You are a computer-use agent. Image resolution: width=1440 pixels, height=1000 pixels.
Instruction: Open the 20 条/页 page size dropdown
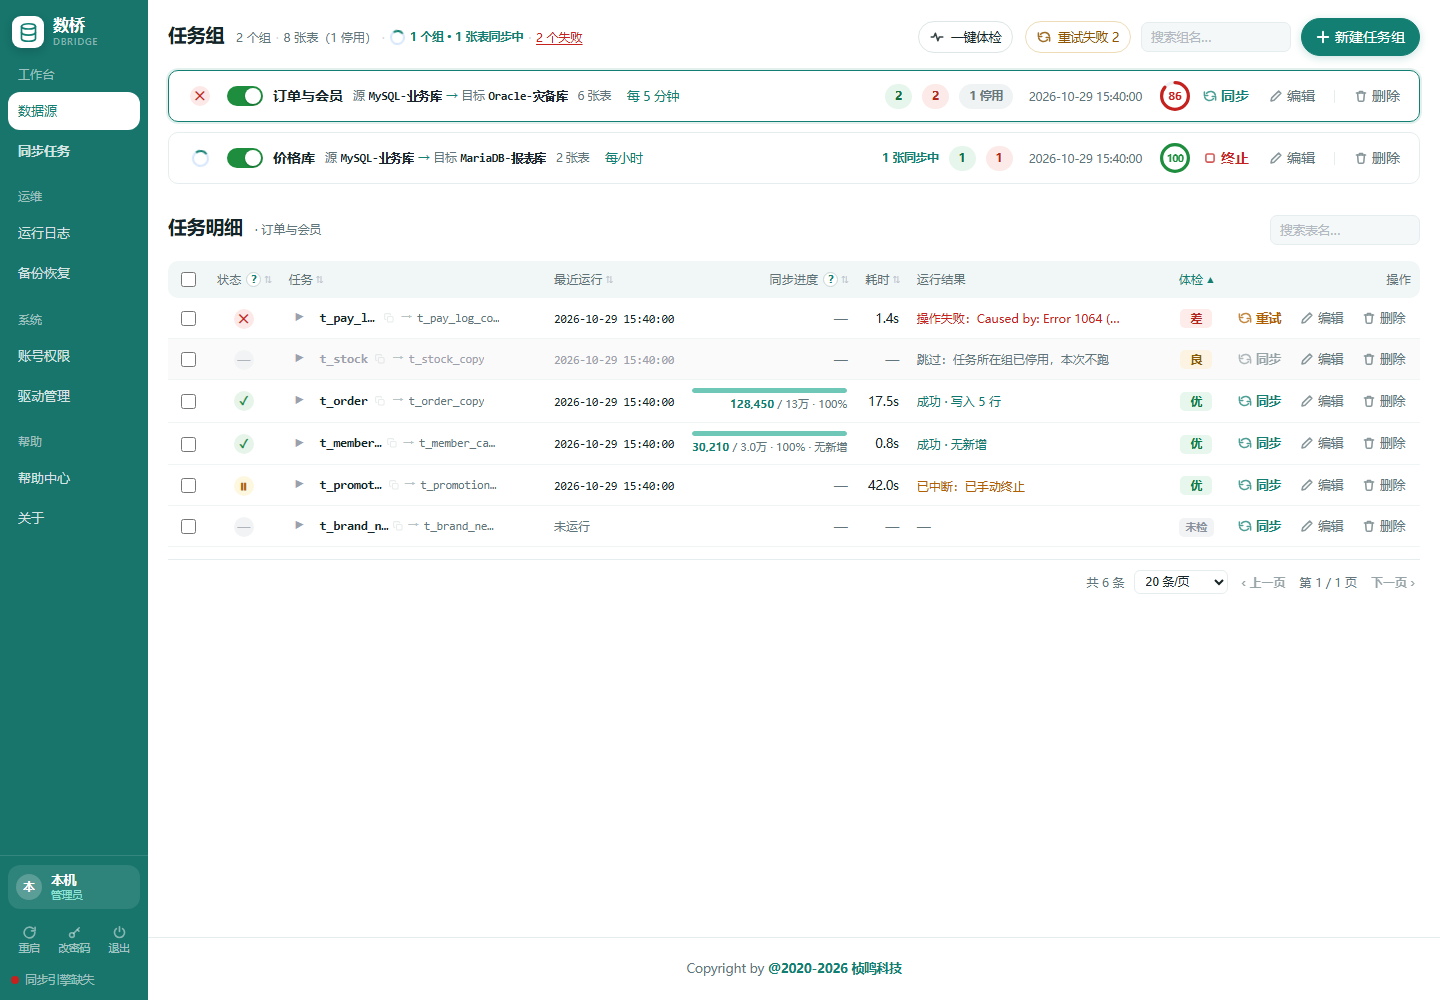pos(1181,582)
